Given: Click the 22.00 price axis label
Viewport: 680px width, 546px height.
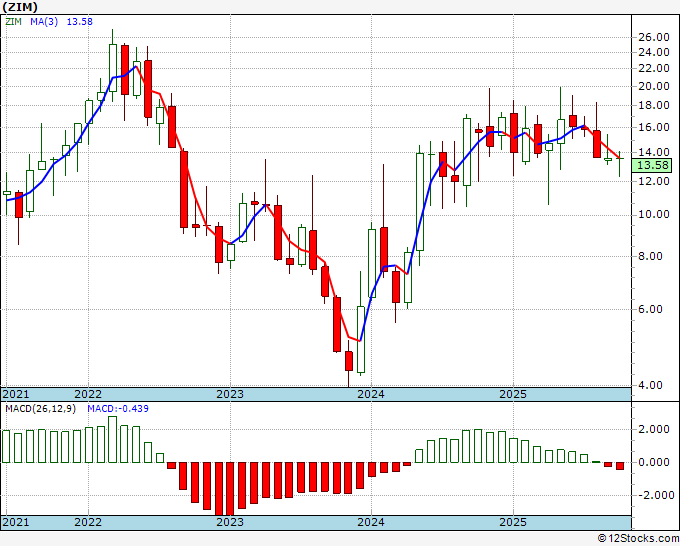Looking at the screenshot, I should (x=654, y=69).
